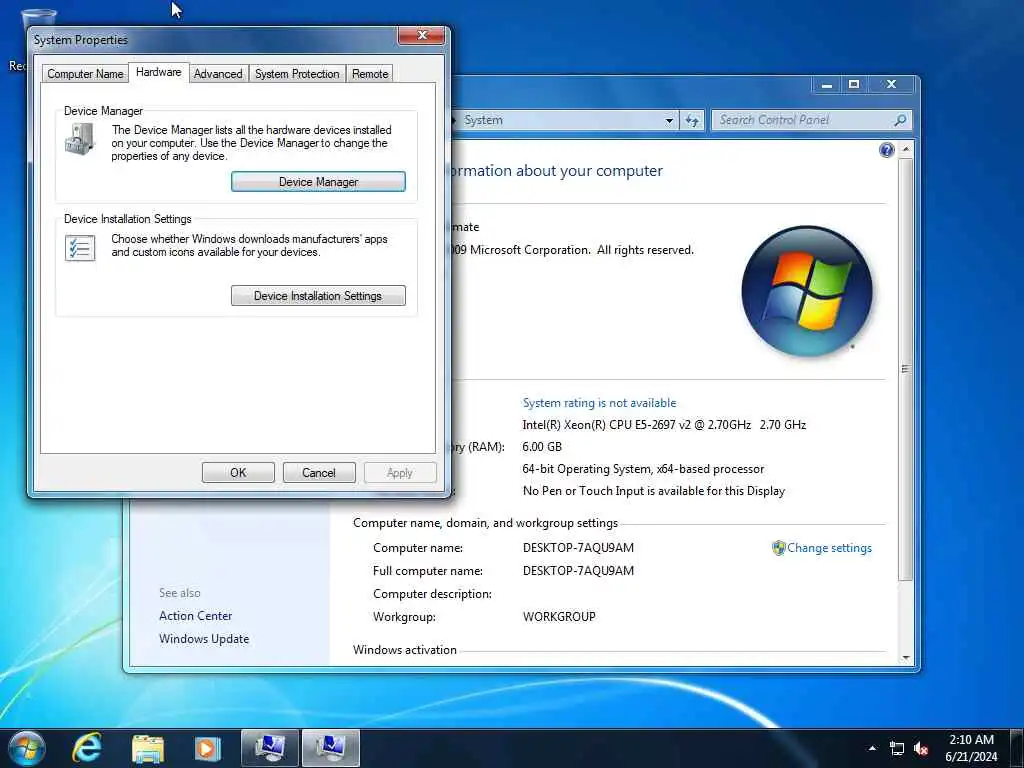Click Windows activation section heading

405,650
